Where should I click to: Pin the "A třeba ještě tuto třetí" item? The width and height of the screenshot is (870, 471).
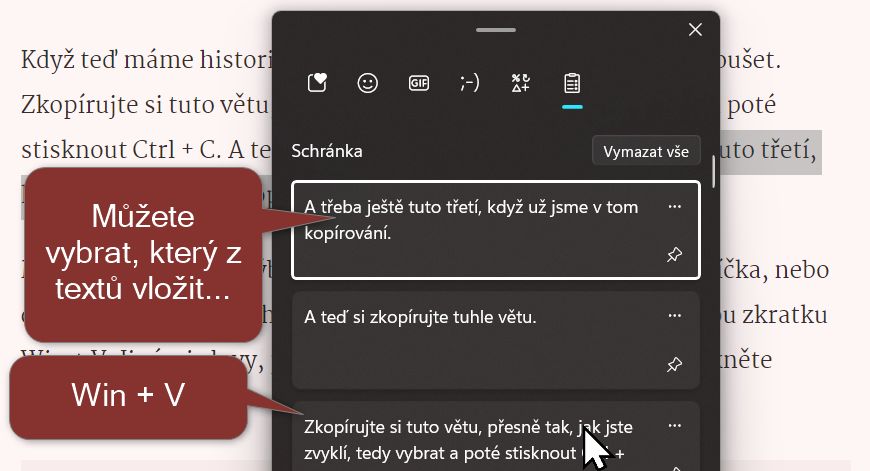[x=674, y=255]
